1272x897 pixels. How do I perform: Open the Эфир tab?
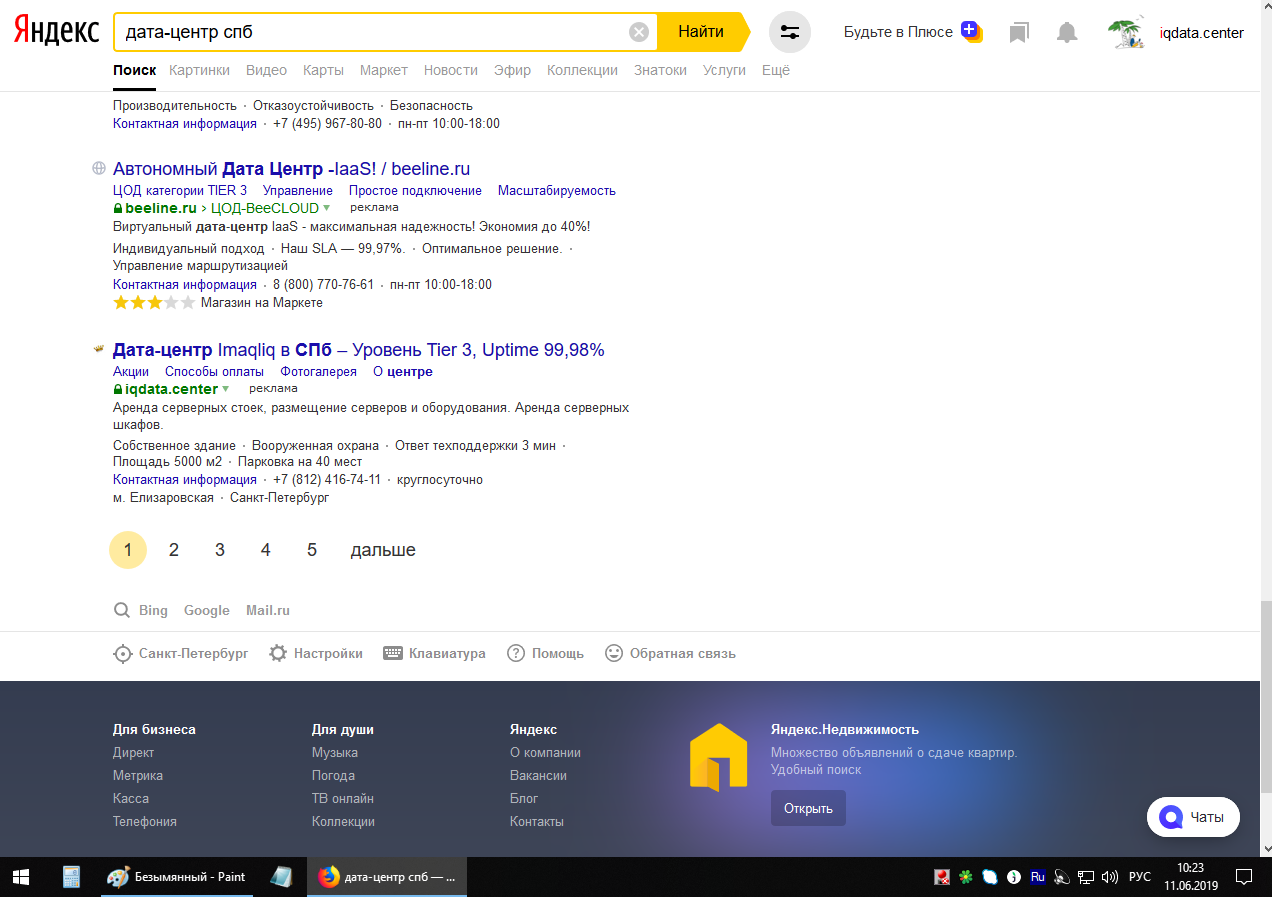coord(512,70)
